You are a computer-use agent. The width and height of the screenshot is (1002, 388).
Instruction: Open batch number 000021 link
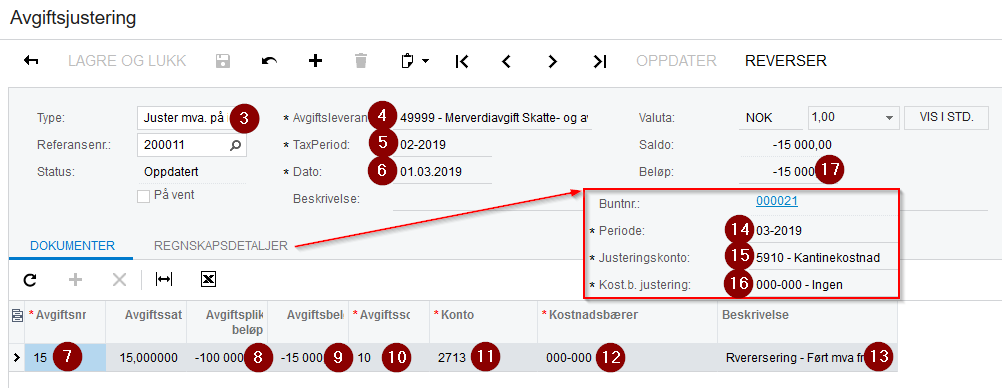point(776,201)
